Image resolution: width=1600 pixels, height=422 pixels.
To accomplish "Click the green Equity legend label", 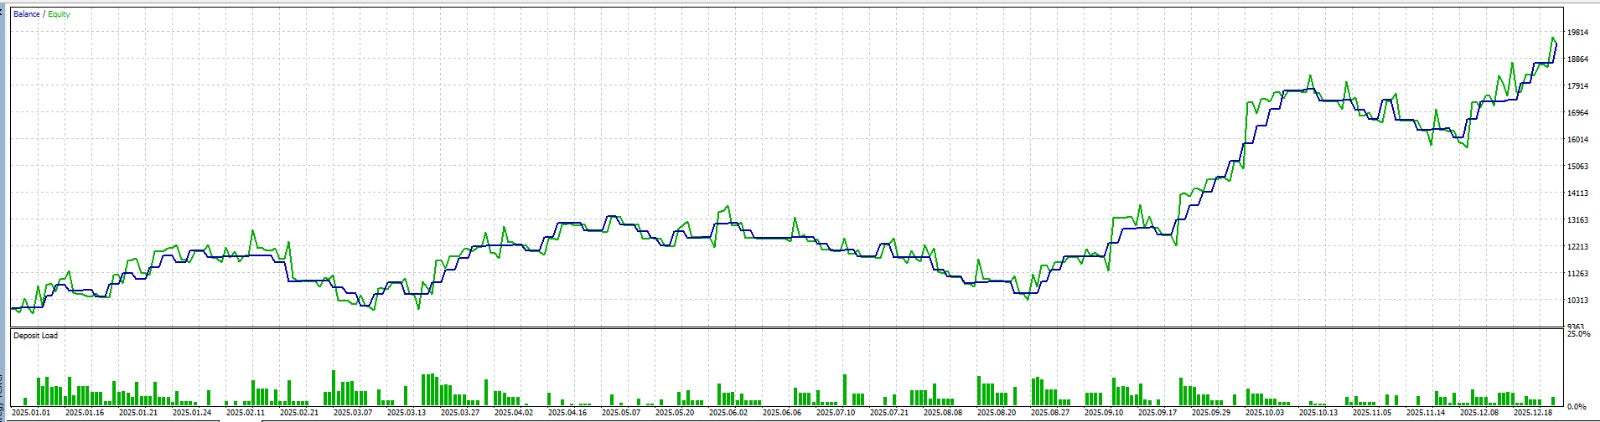I will [x=59, y=15].
